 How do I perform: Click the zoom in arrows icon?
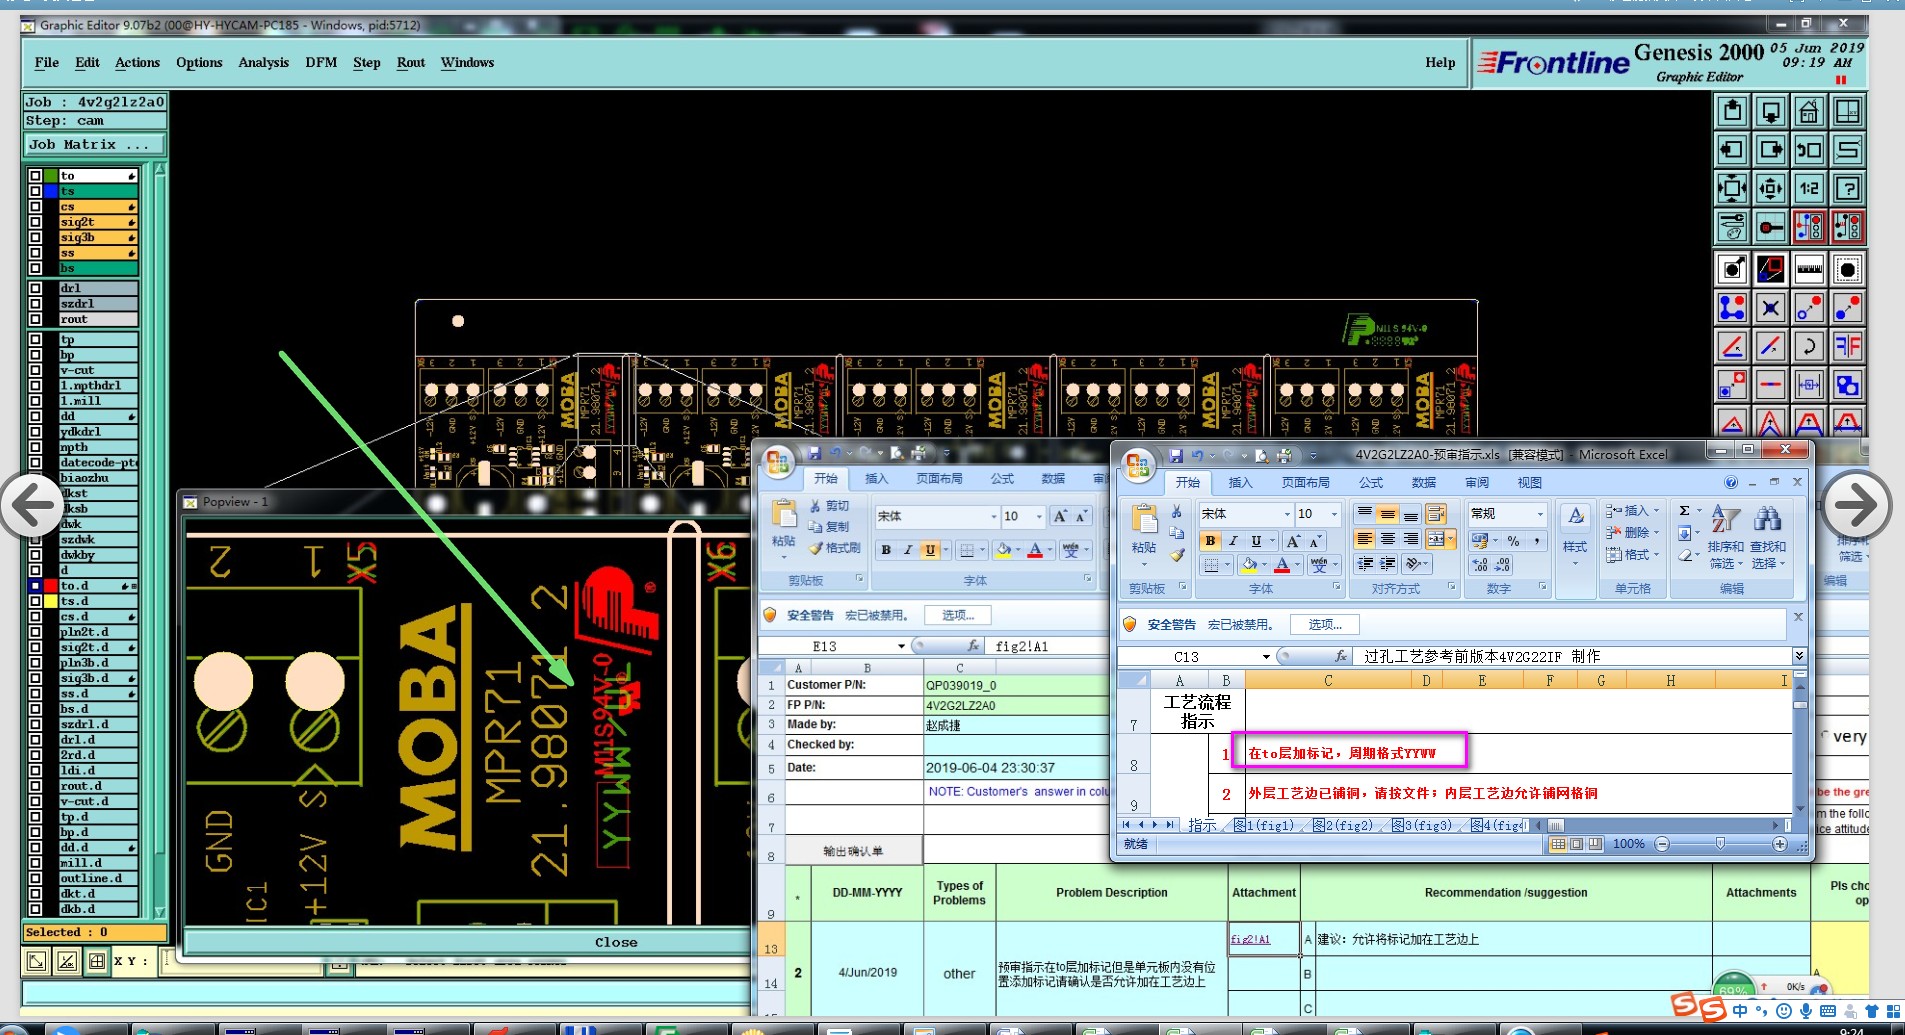[1732, 188]
